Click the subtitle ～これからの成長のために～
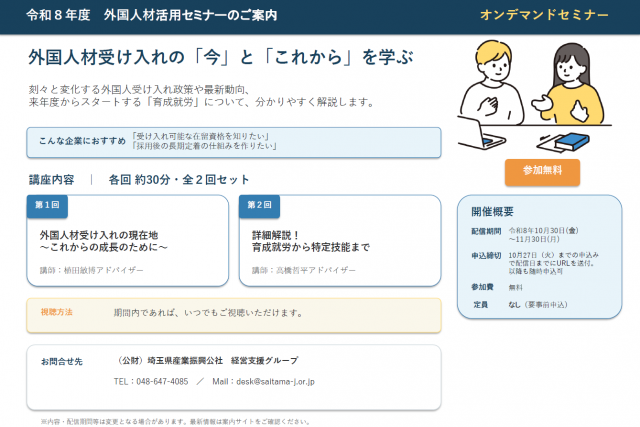The image size is (640, 427). [x=104, y=247]
